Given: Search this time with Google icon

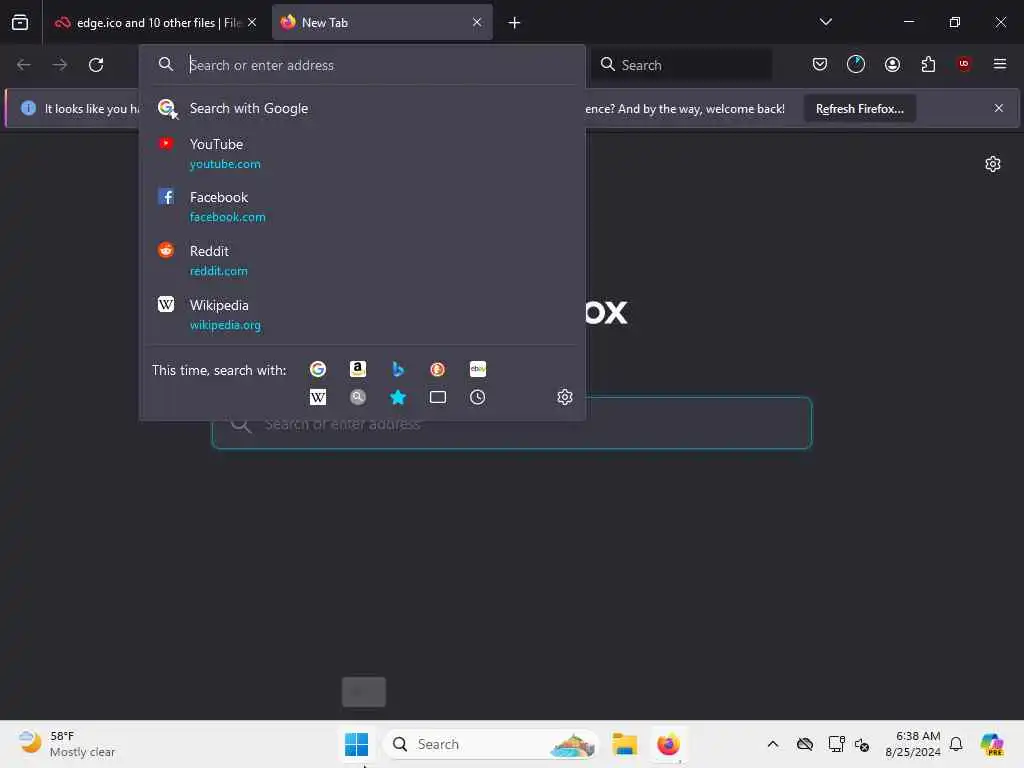Looking at the screenshot, I should coord(318,370).
